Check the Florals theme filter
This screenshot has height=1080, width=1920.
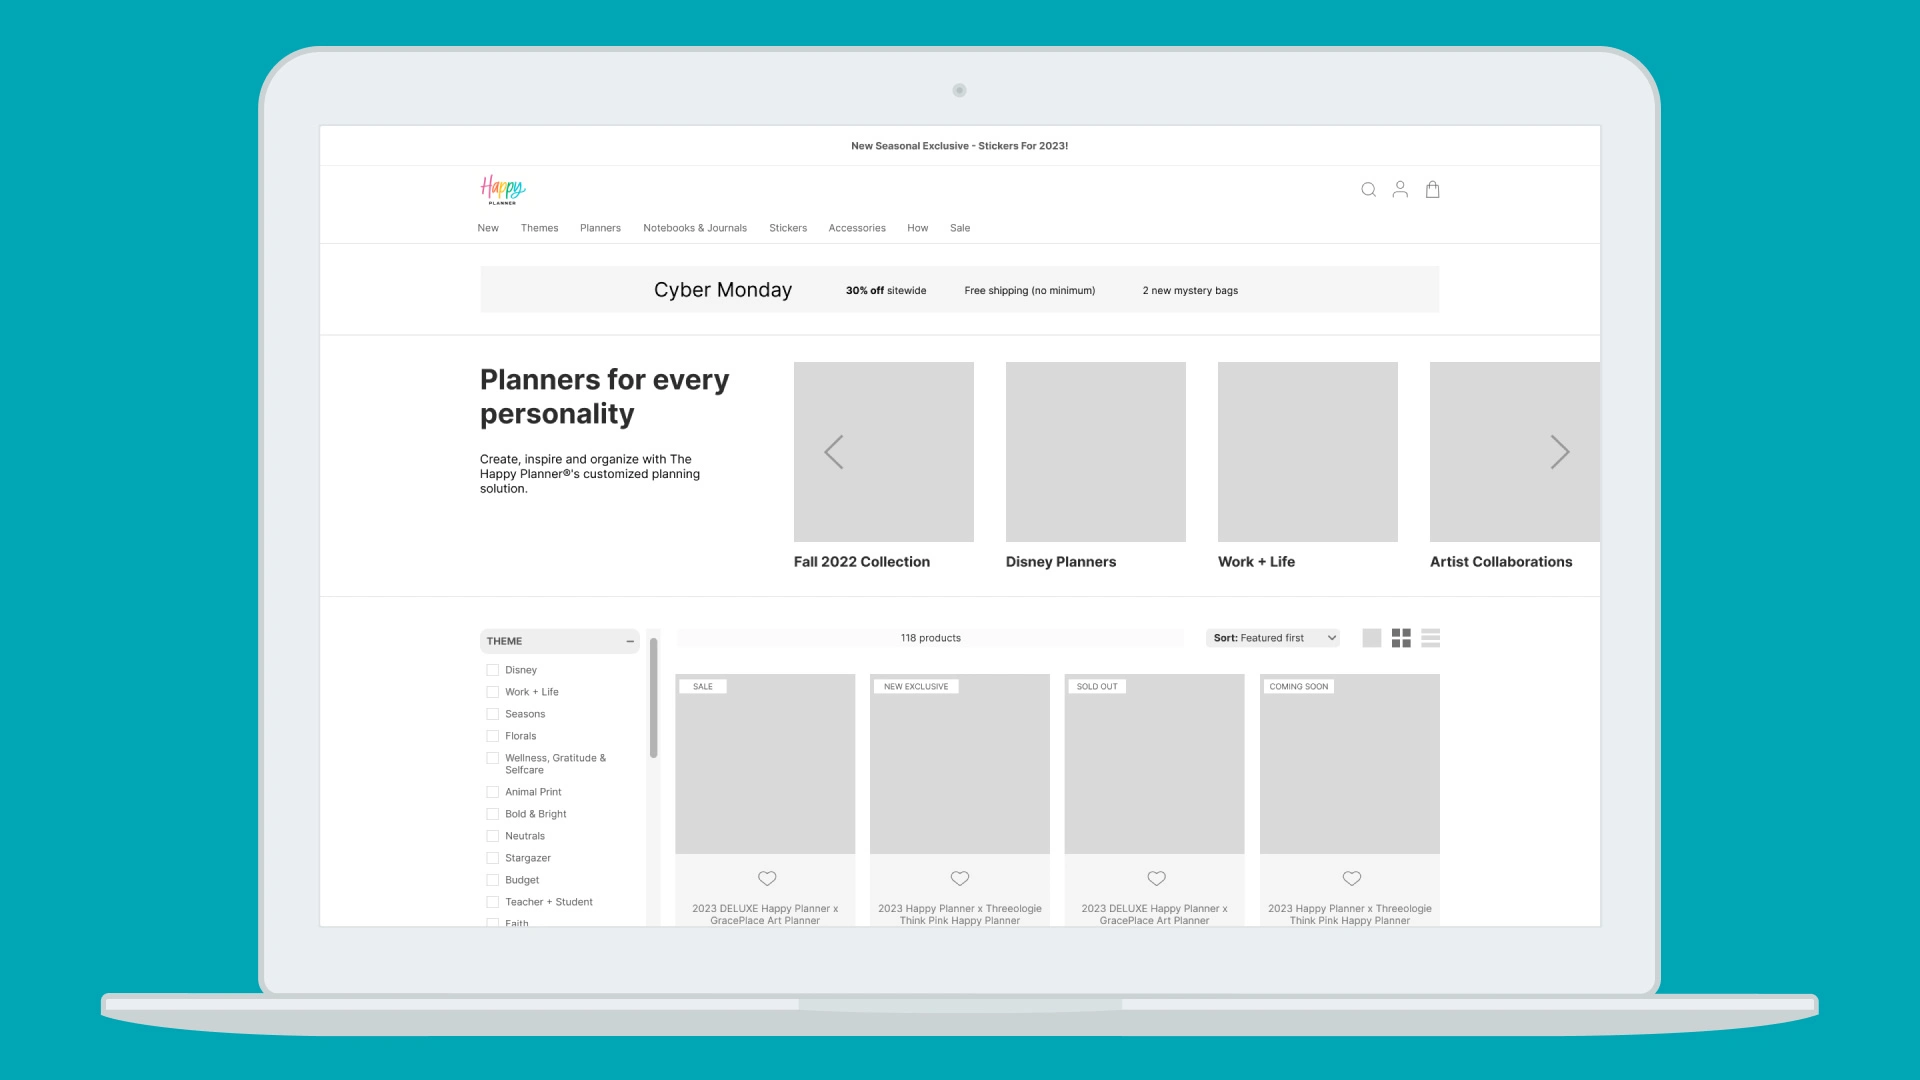tap(492, 736)
